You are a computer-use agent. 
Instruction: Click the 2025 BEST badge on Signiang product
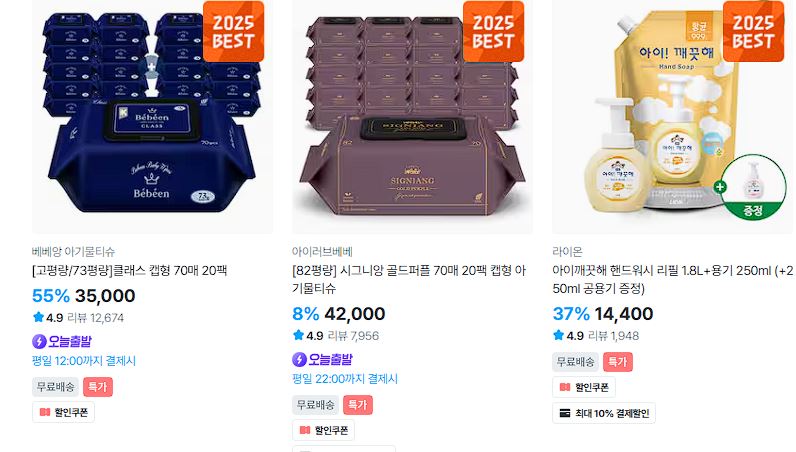493,31
